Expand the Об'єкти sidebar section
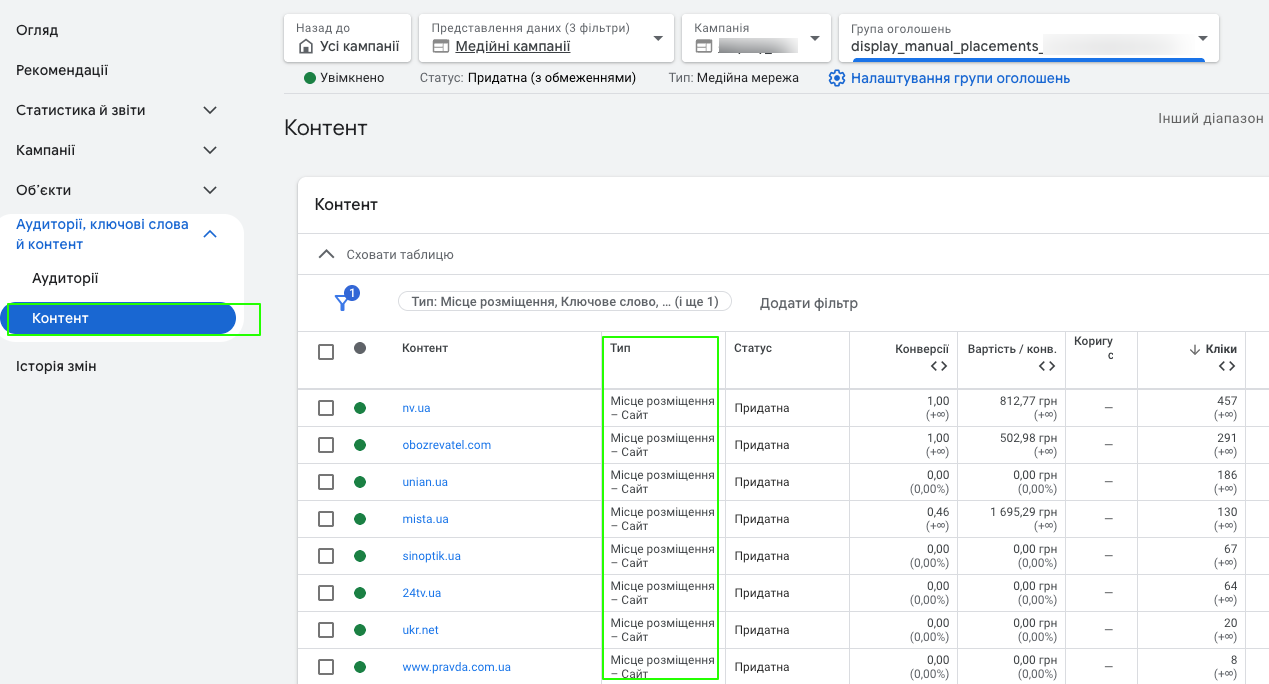This screenshot has width=1269, height=684. tap(210, 190)
